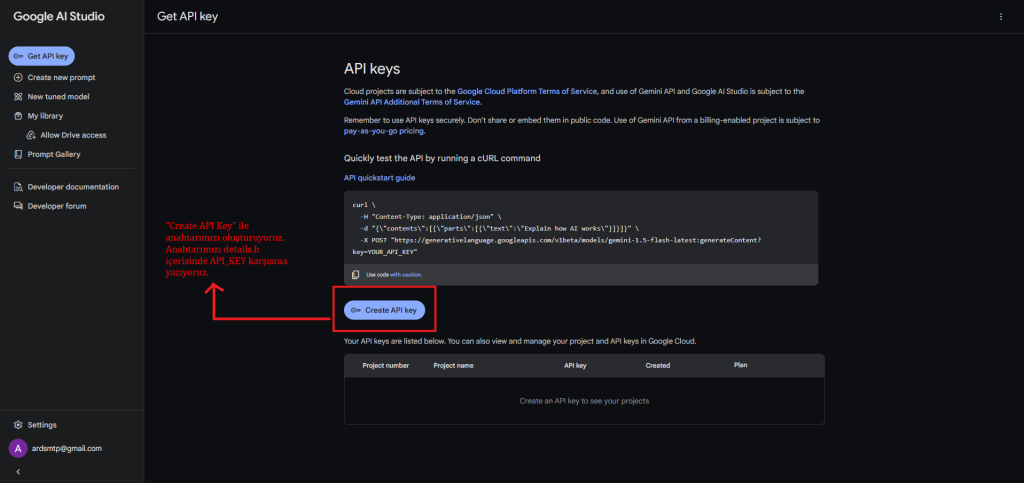Click the key icon beside Get API key
Image resolution: width=1024 pixels, height=483 pixels.
coord(19,57)
